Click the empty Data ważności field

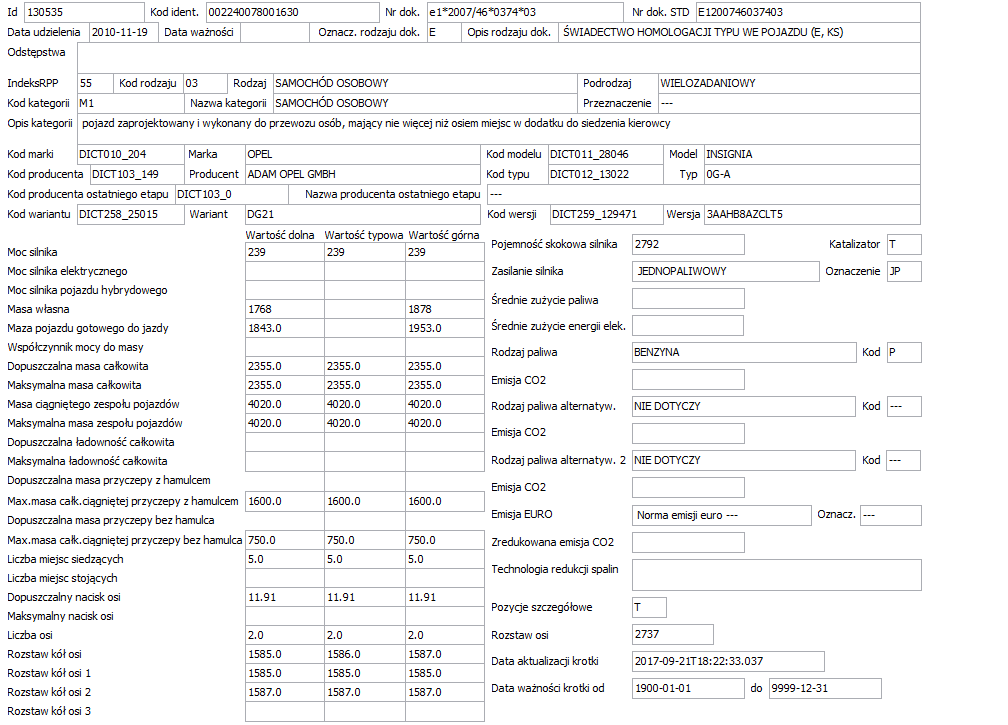275,32
